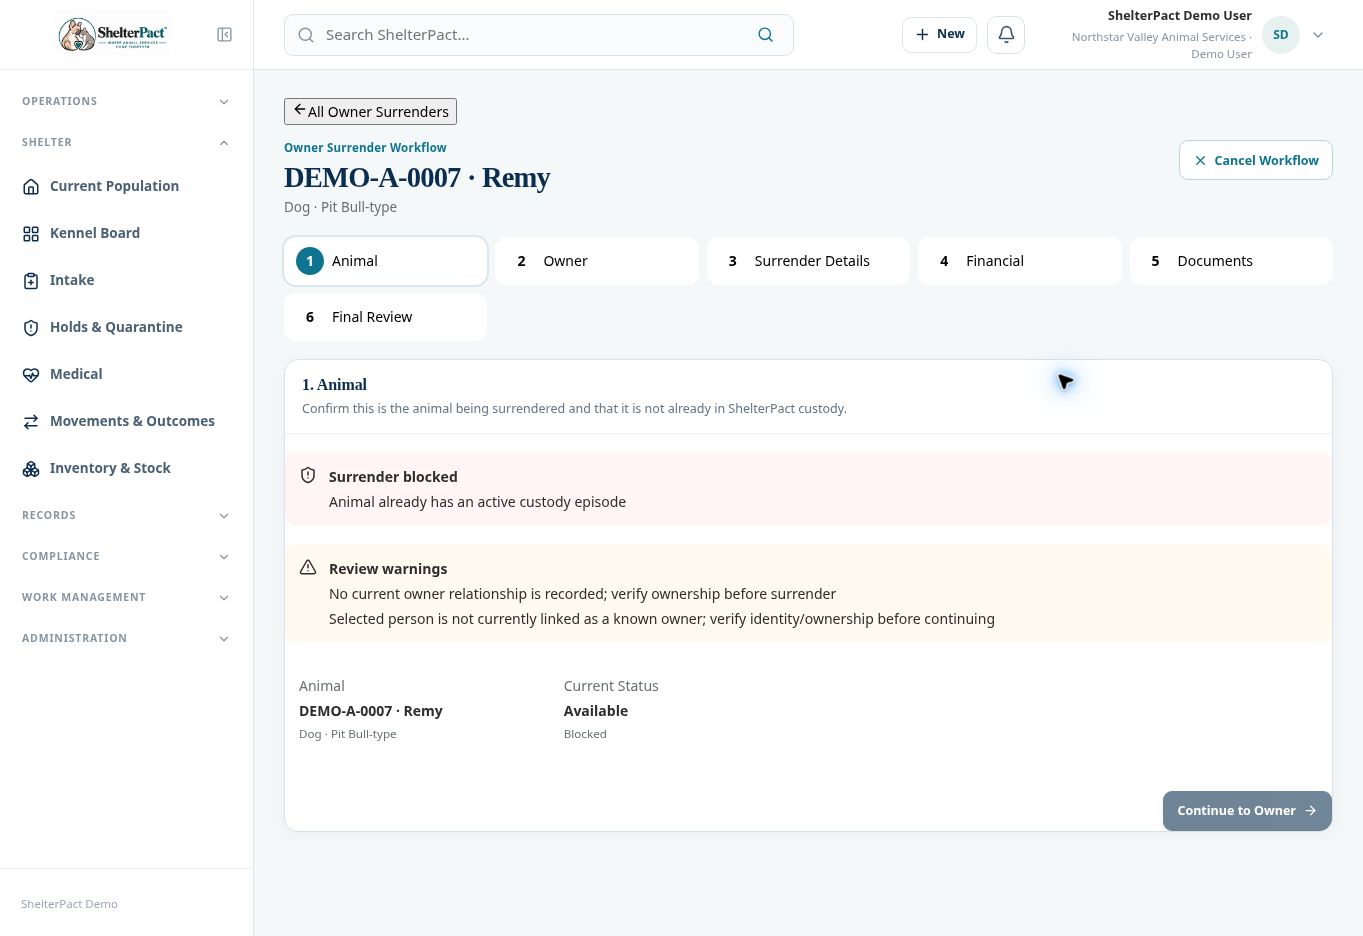The image size is (1363, 936).
Task: Click the Review warnings triangle icon
Action: pos(308,568)
